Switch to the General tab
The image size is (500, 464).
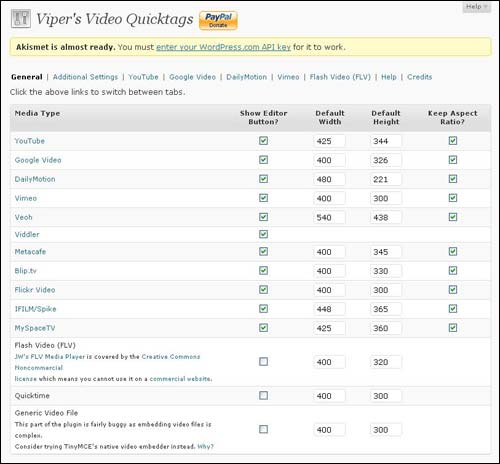coord(27,77)
